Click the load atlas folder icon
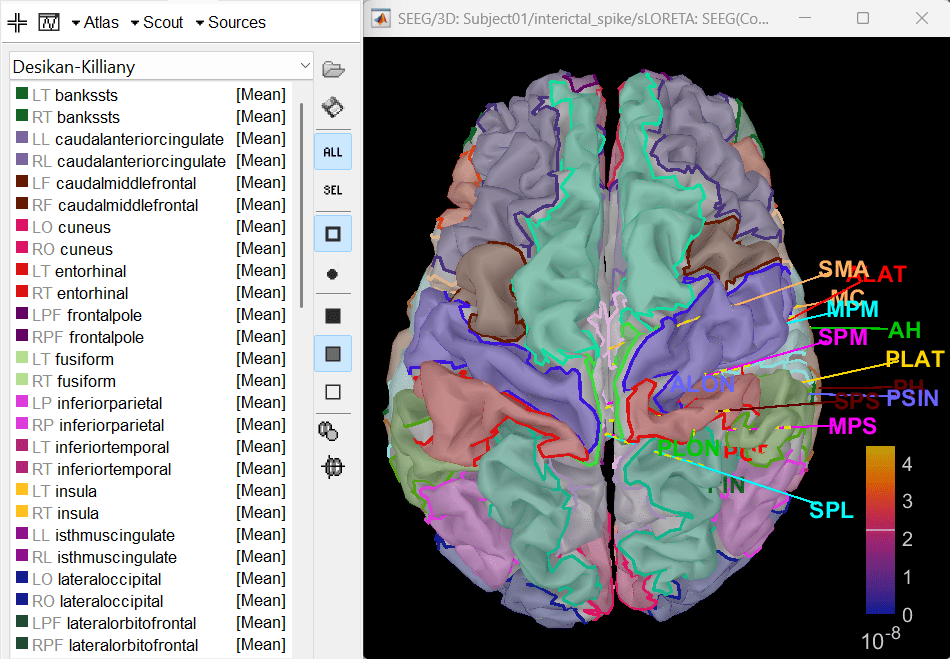Viewport: 950px width, 659px height. (x=333, y=69)
